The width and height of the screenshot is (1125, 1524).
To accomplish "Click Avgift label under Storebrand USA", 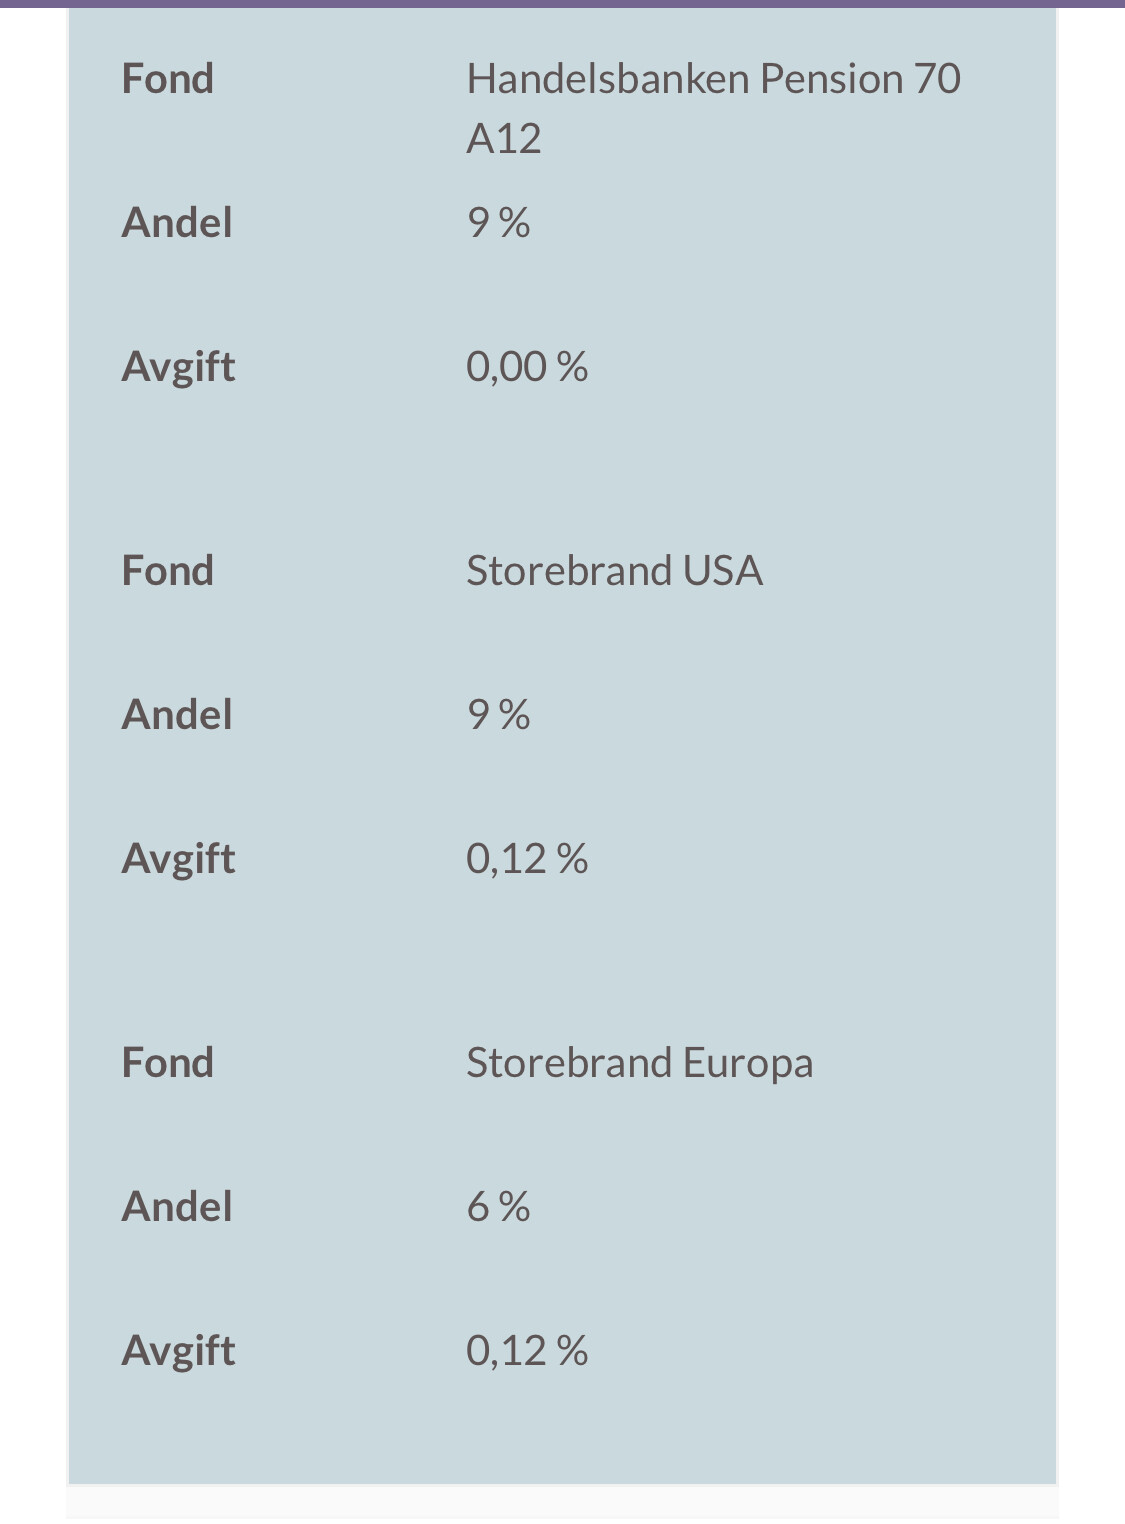I will coord(178,858).
